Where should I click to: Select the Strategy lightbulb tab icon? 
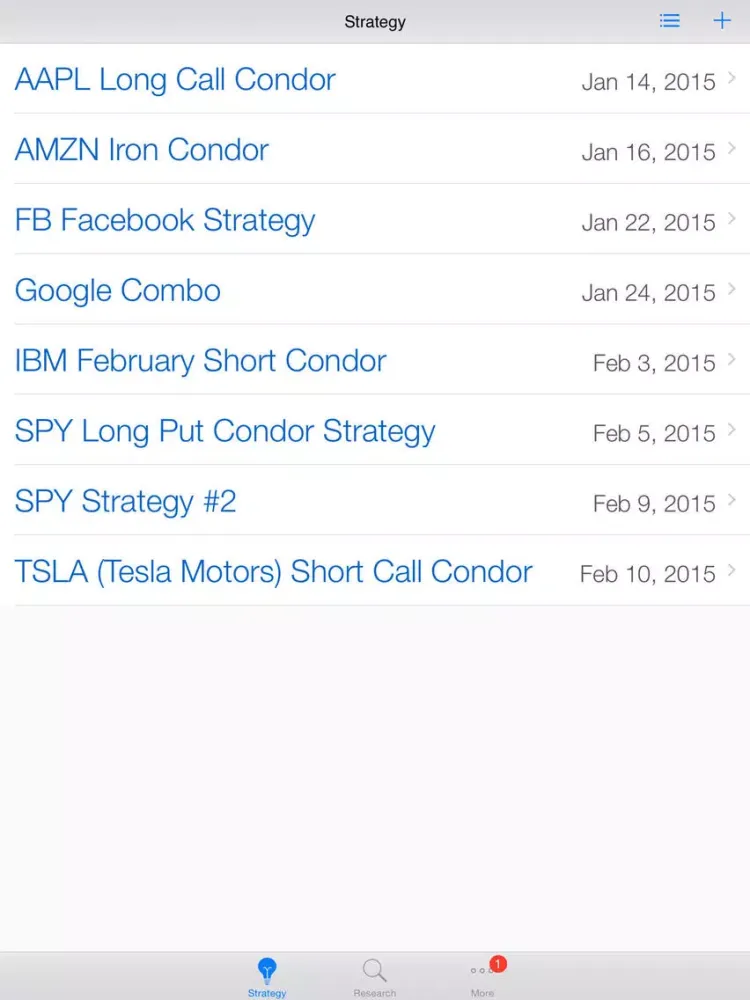(267, 969)
